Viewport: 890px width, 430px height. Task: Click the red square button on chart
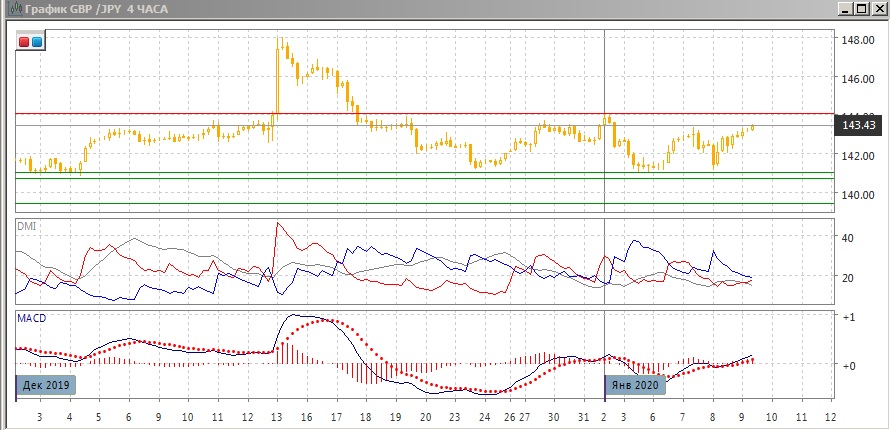25,42
